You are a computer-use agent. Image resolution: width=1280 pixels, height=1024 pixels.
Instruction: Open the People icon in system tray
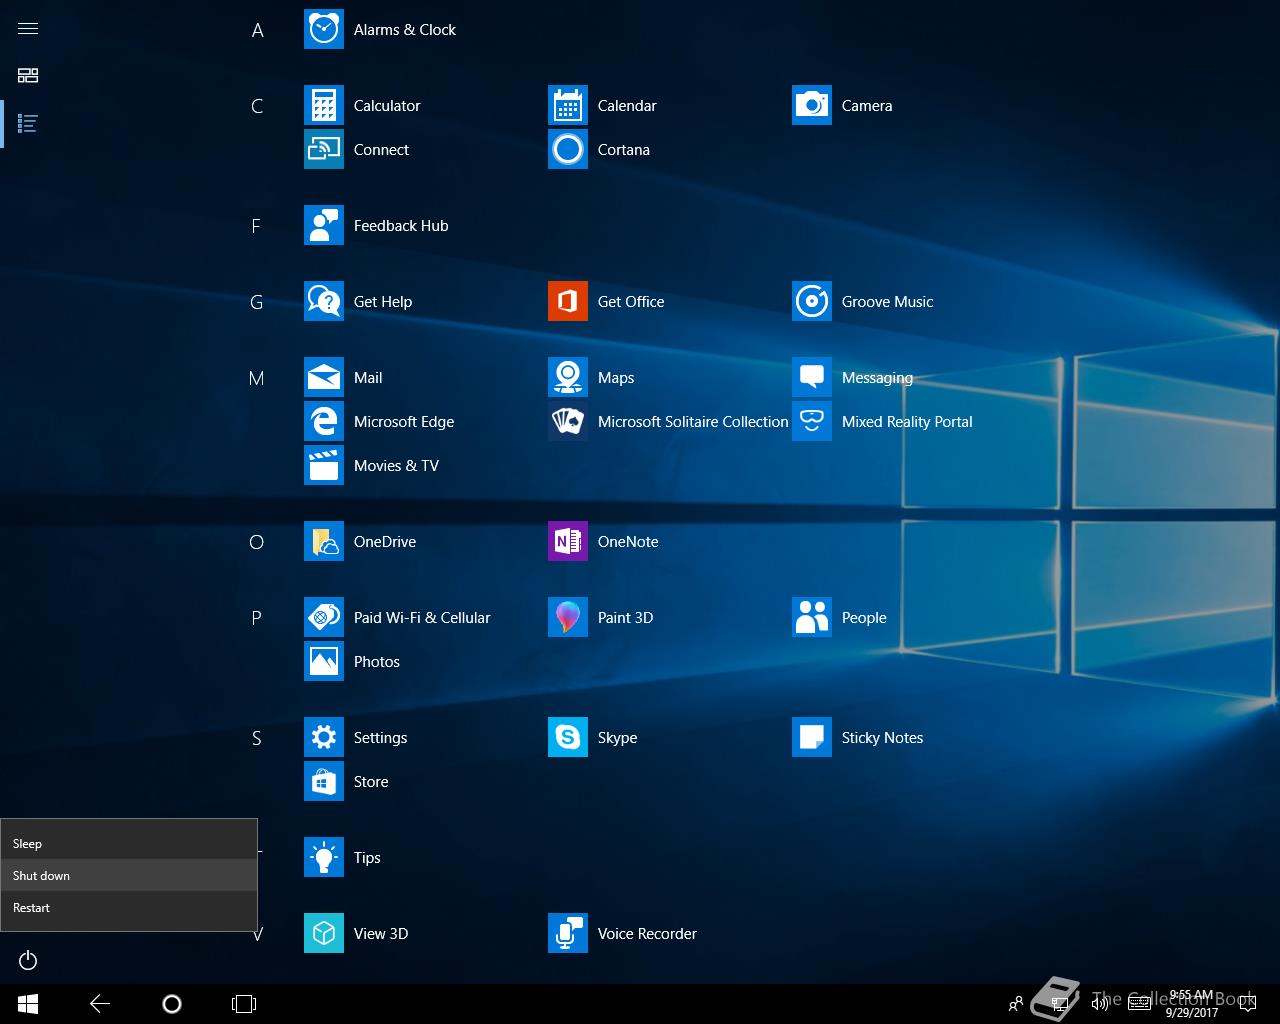click(1016, 1003)
